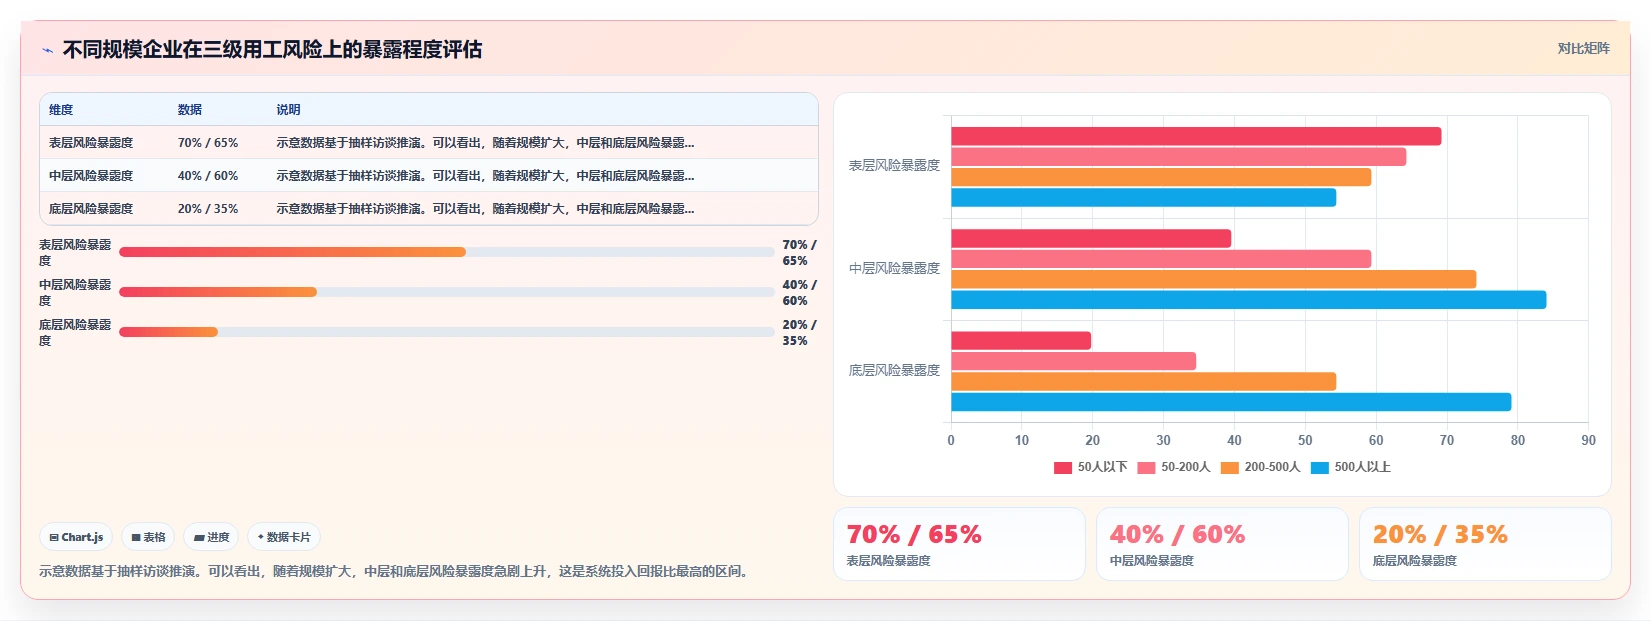Click the 中层风险暴露度 progress bar

point(447,292)
